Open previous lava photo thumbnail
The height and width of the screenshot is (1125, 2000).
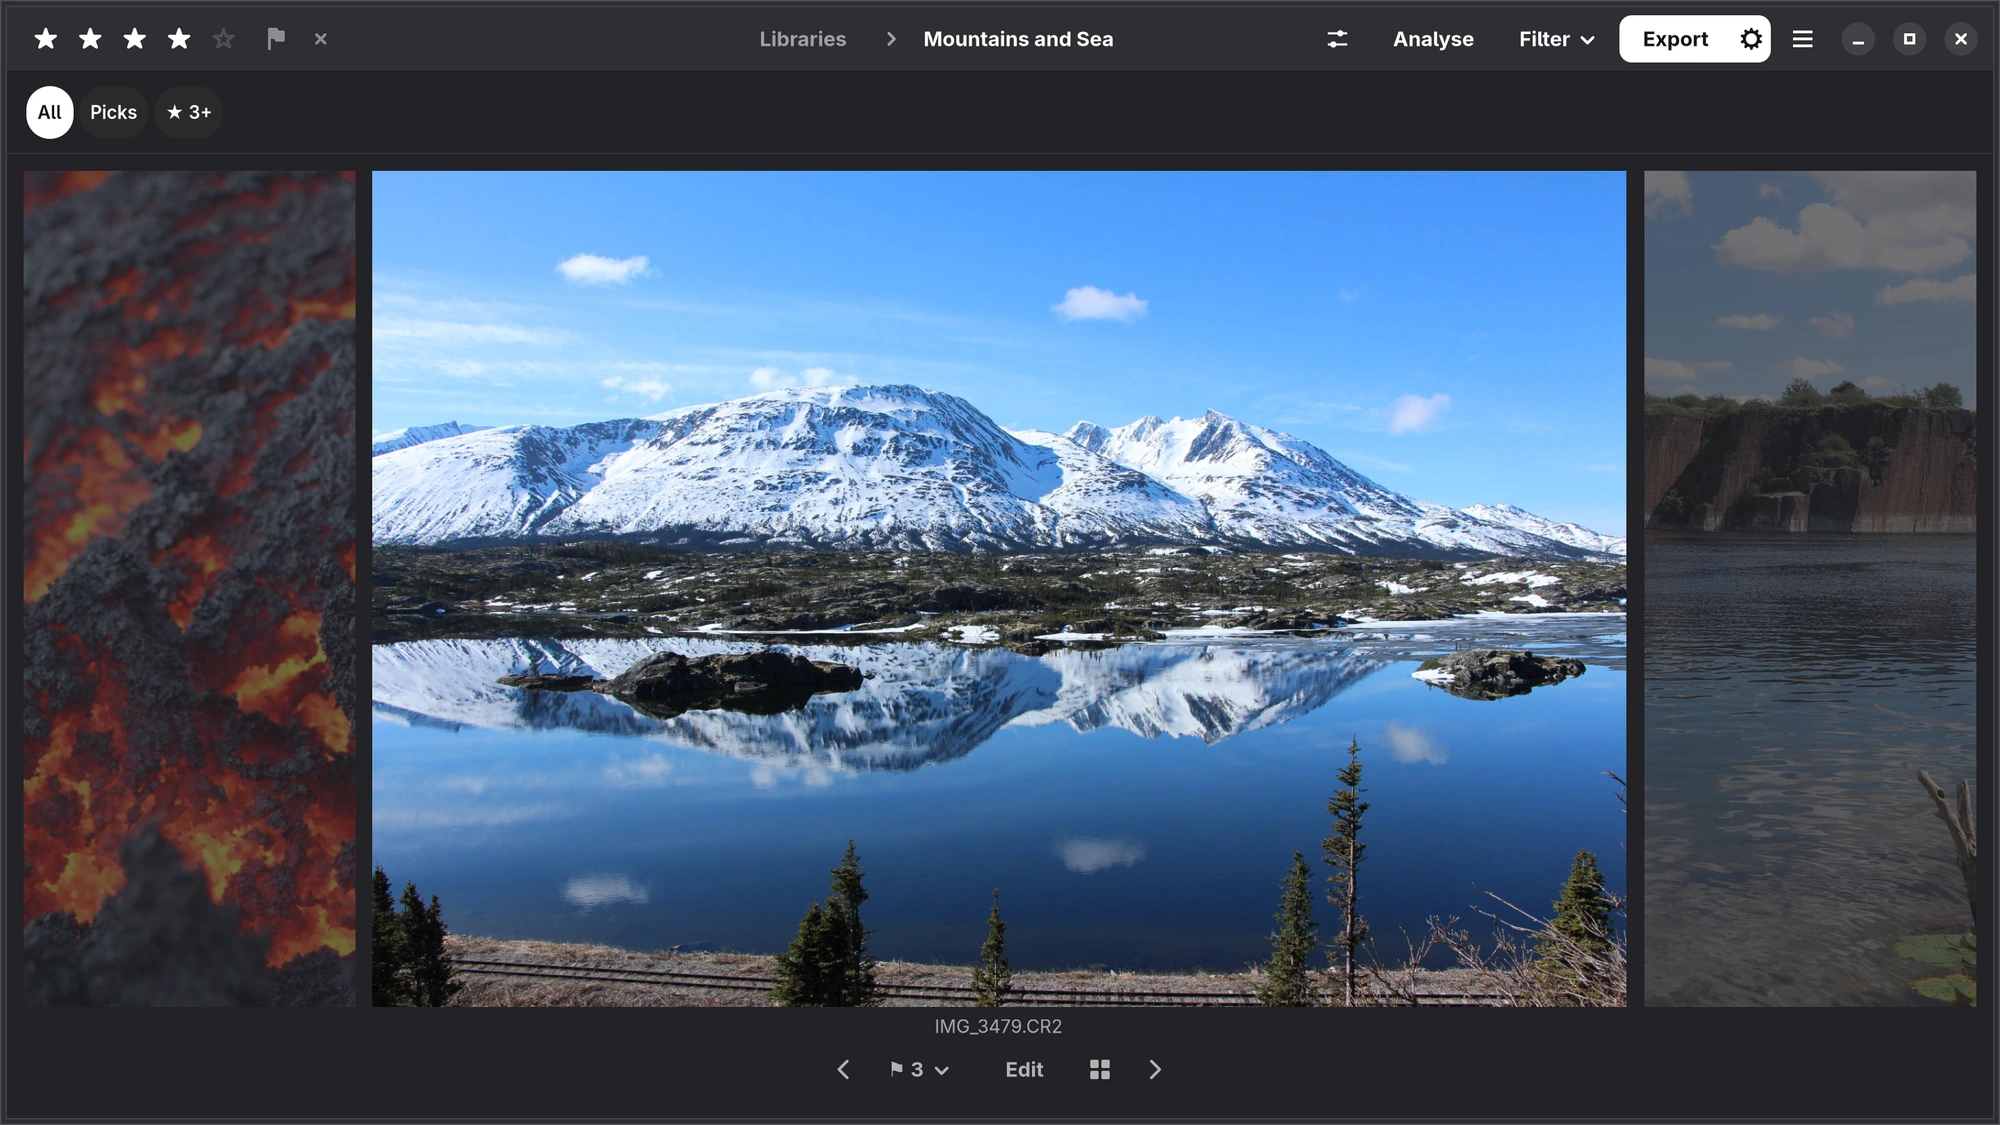point(190,588)
